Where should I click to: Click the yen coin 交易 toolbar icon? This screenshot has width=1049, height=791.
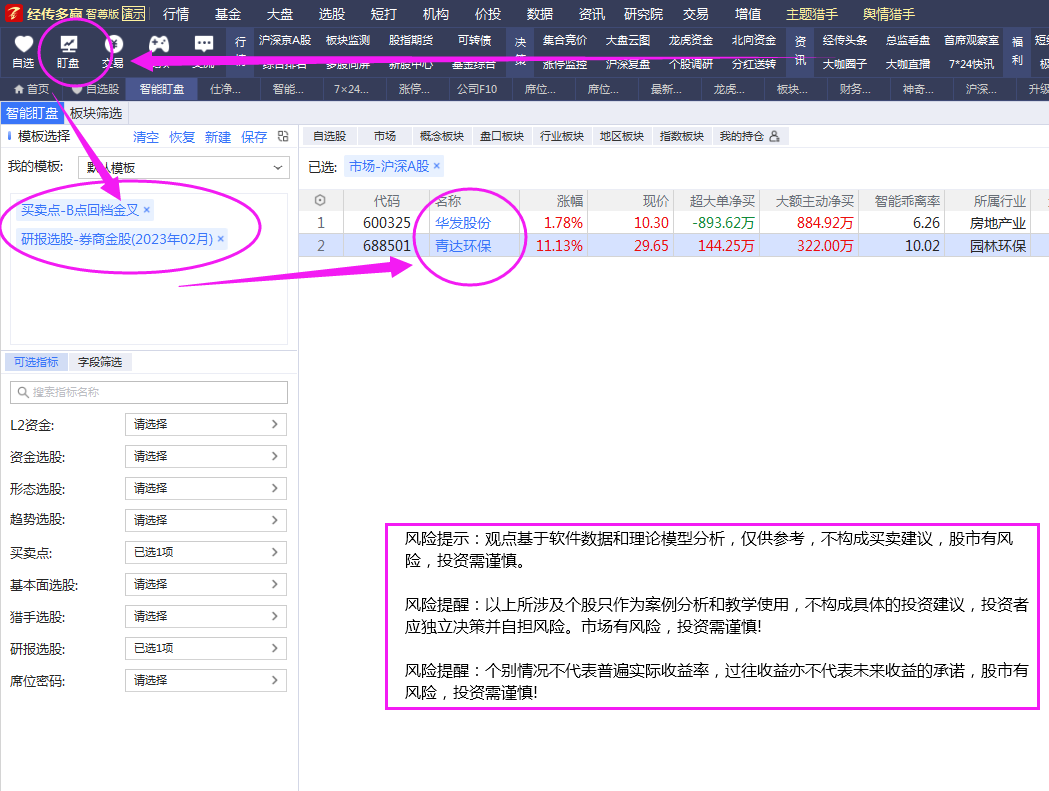coord(113,44)
